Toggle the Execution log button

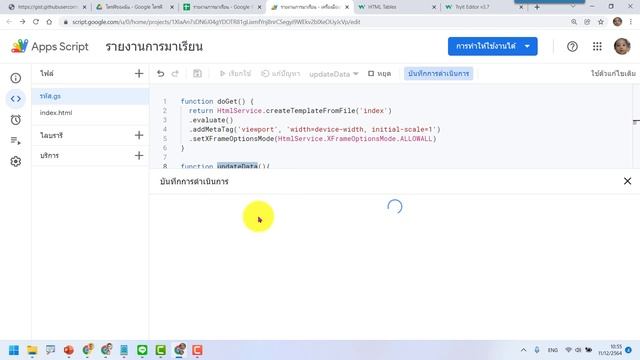point(438,73)
